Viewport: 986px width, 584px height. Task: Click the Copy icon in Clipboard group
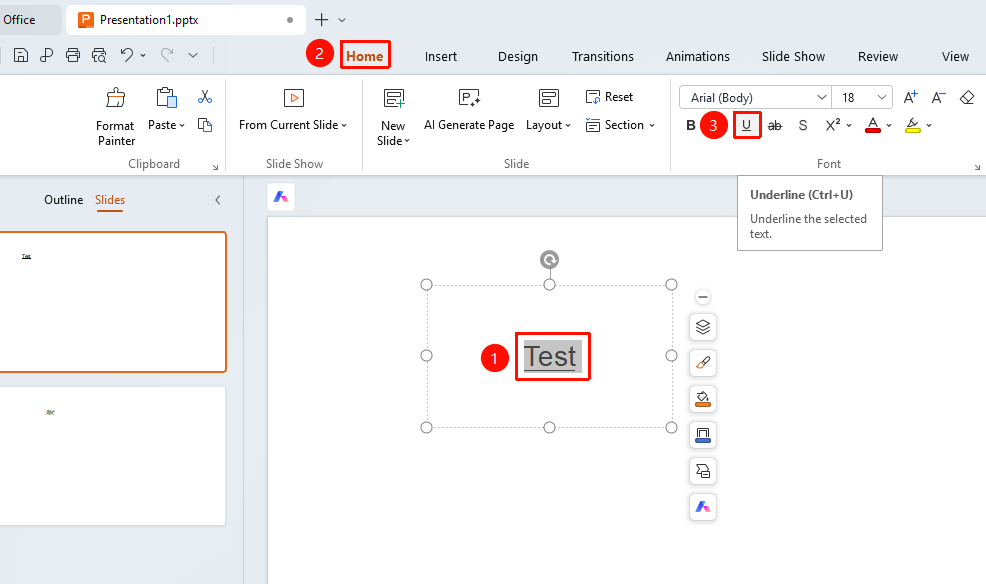pos(205,125)
